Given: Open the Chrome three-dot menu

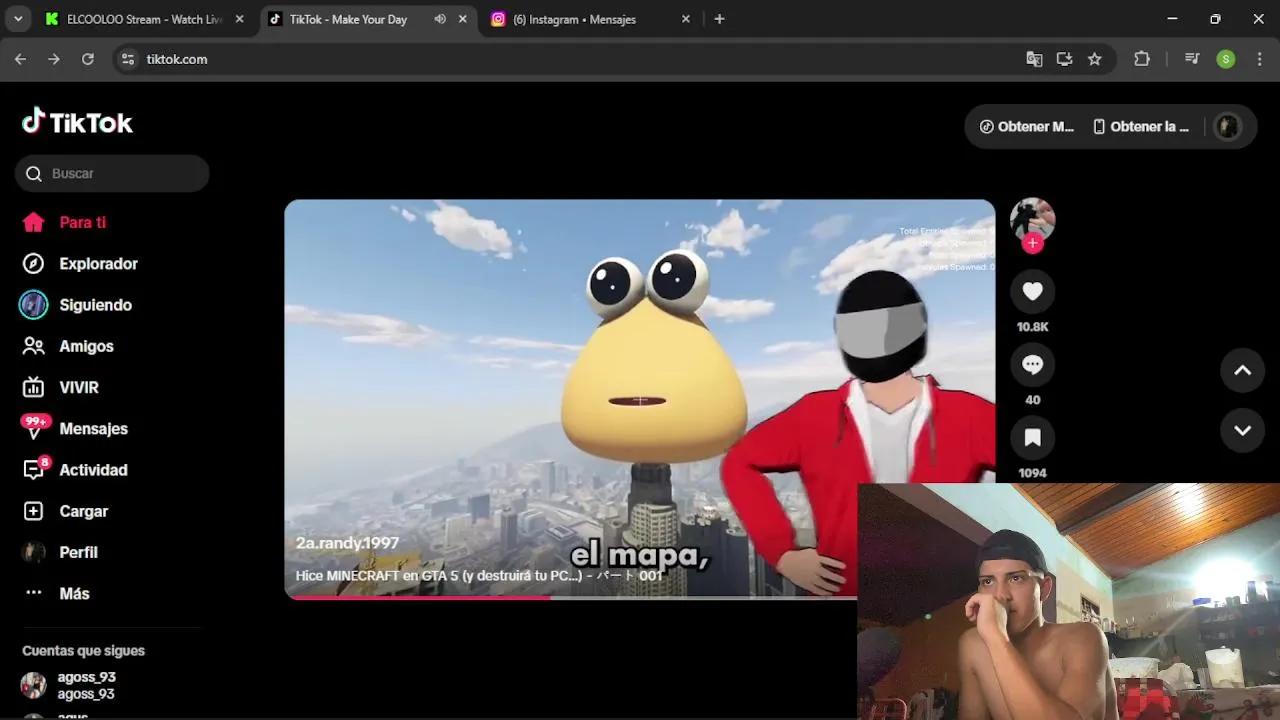Looking at the screenshot, I should pos(1258,59).
